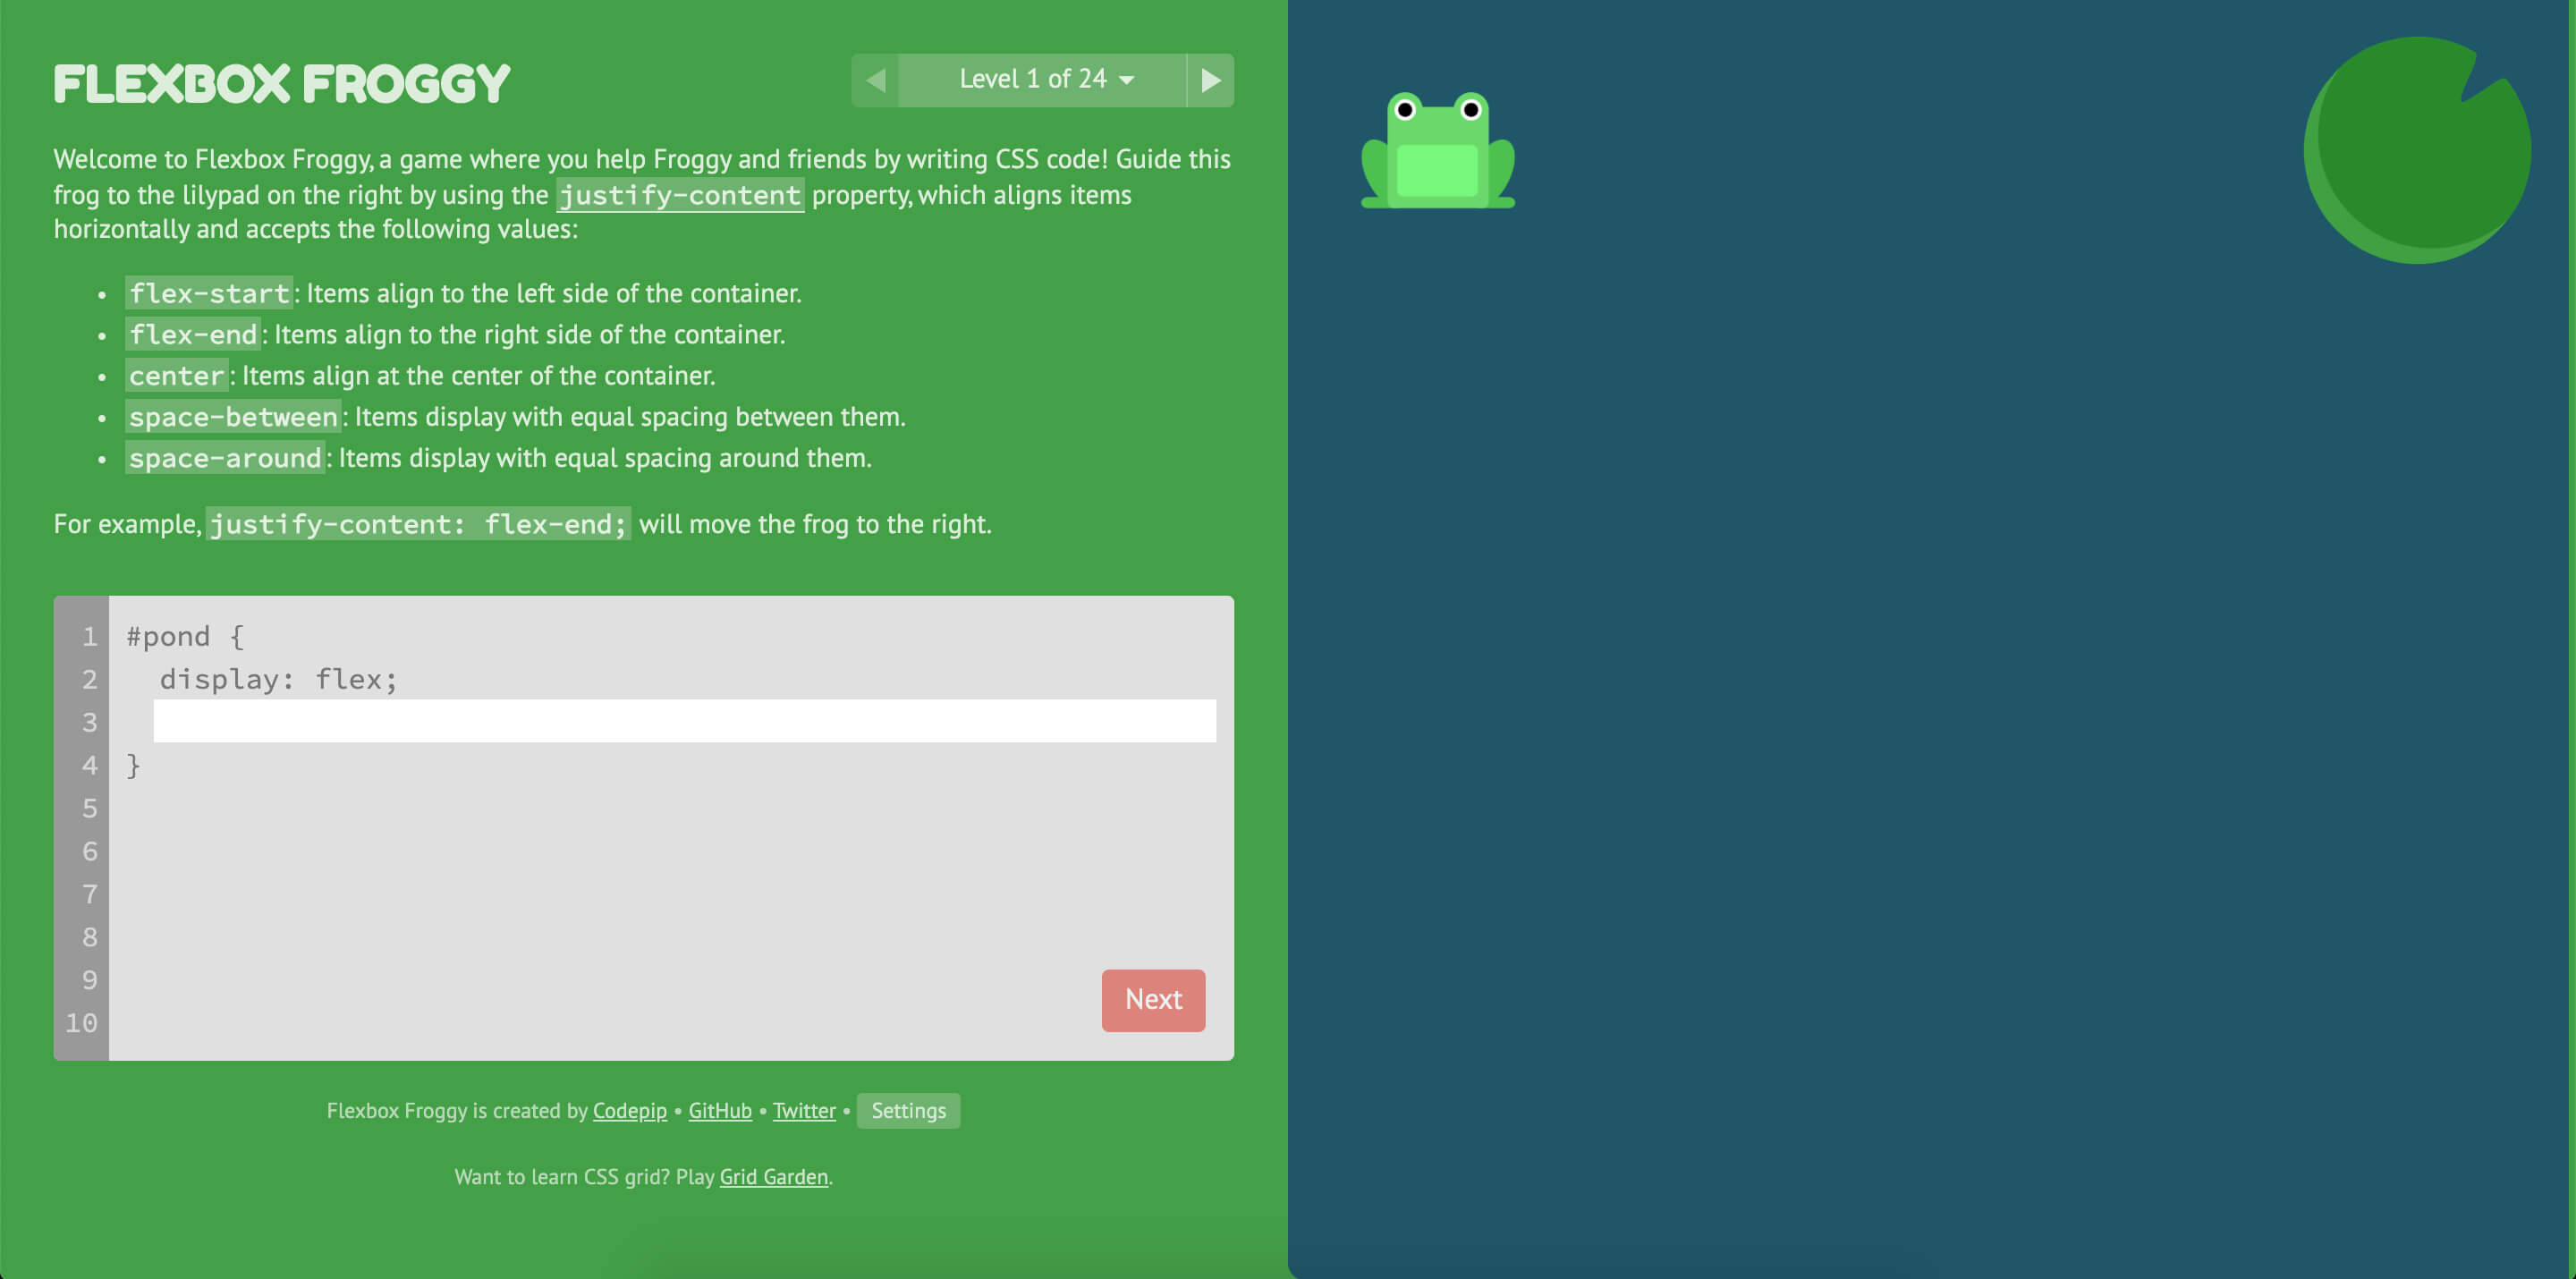The height and width of the screenshot is (1279, 2576).
Task: Click the justify-content code input field
Action: (x=682, y=721)
